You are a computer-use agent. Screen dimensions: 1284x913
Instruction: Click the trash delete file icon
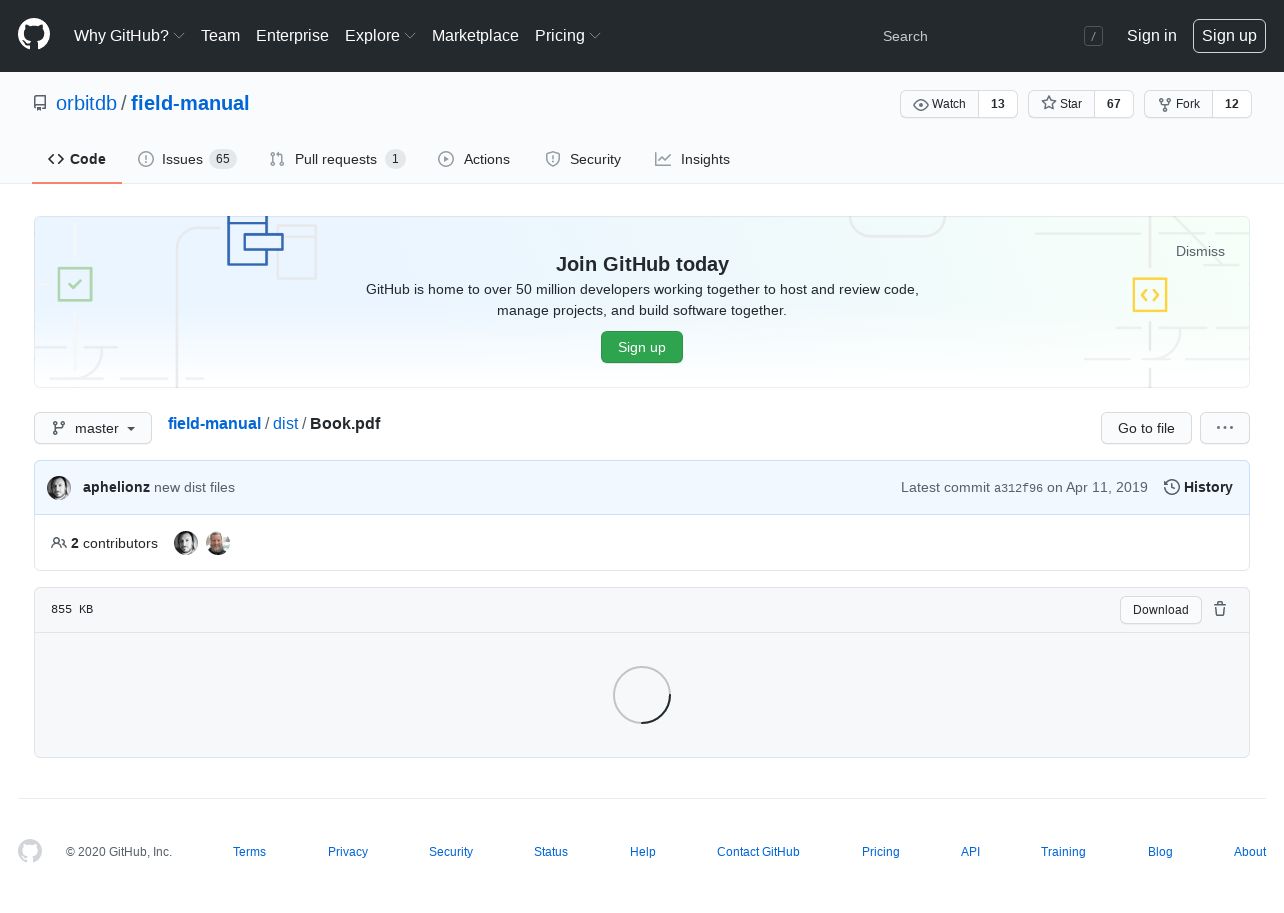[x=1220, y=609]
